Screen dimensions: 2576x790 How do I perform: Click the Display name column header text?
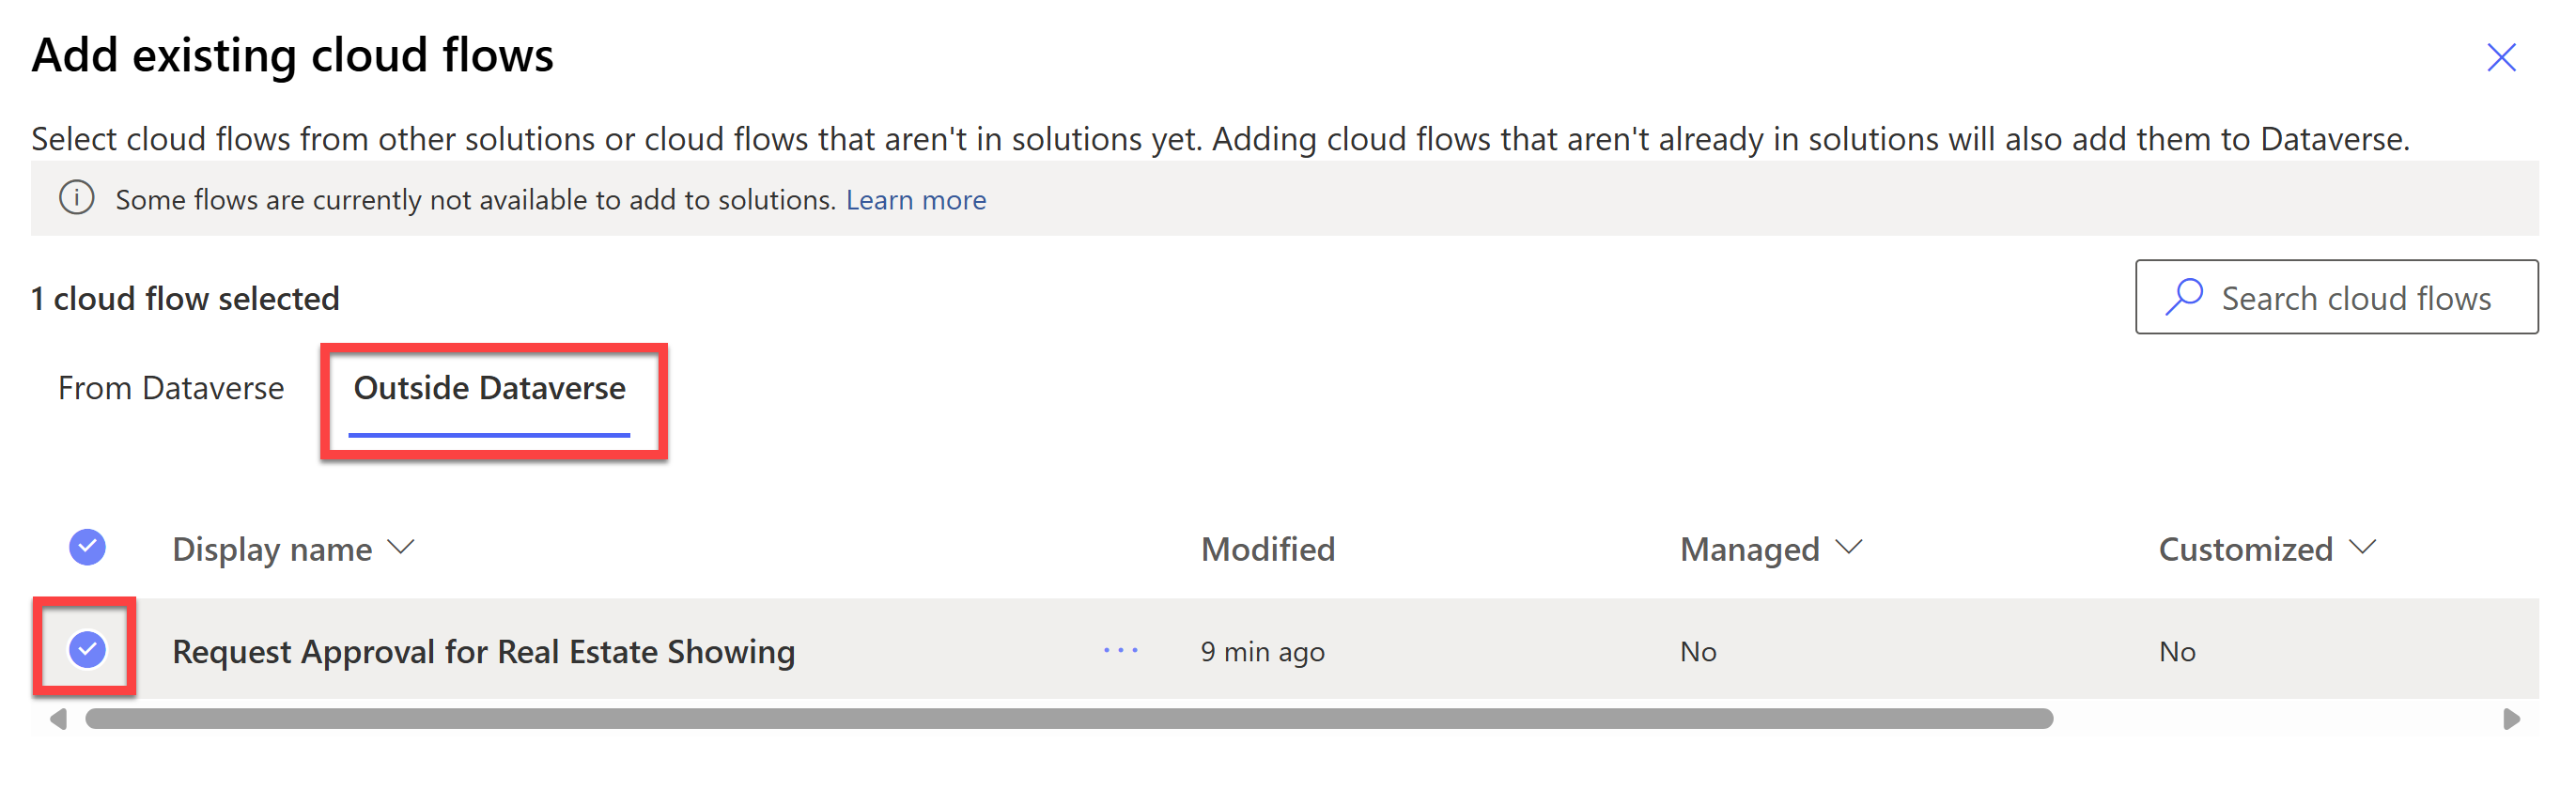tap(272, 549)
